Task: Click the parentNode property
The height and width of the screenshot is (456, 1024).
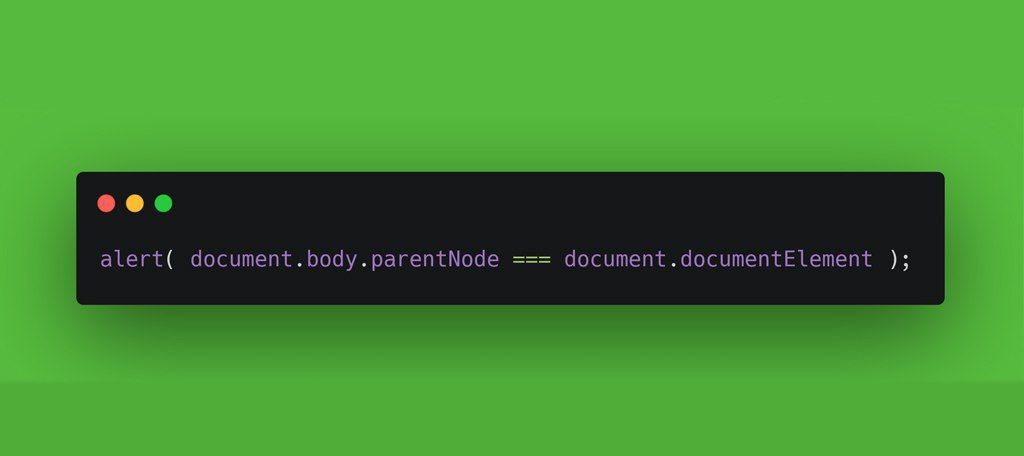Action: pos(435,260)
